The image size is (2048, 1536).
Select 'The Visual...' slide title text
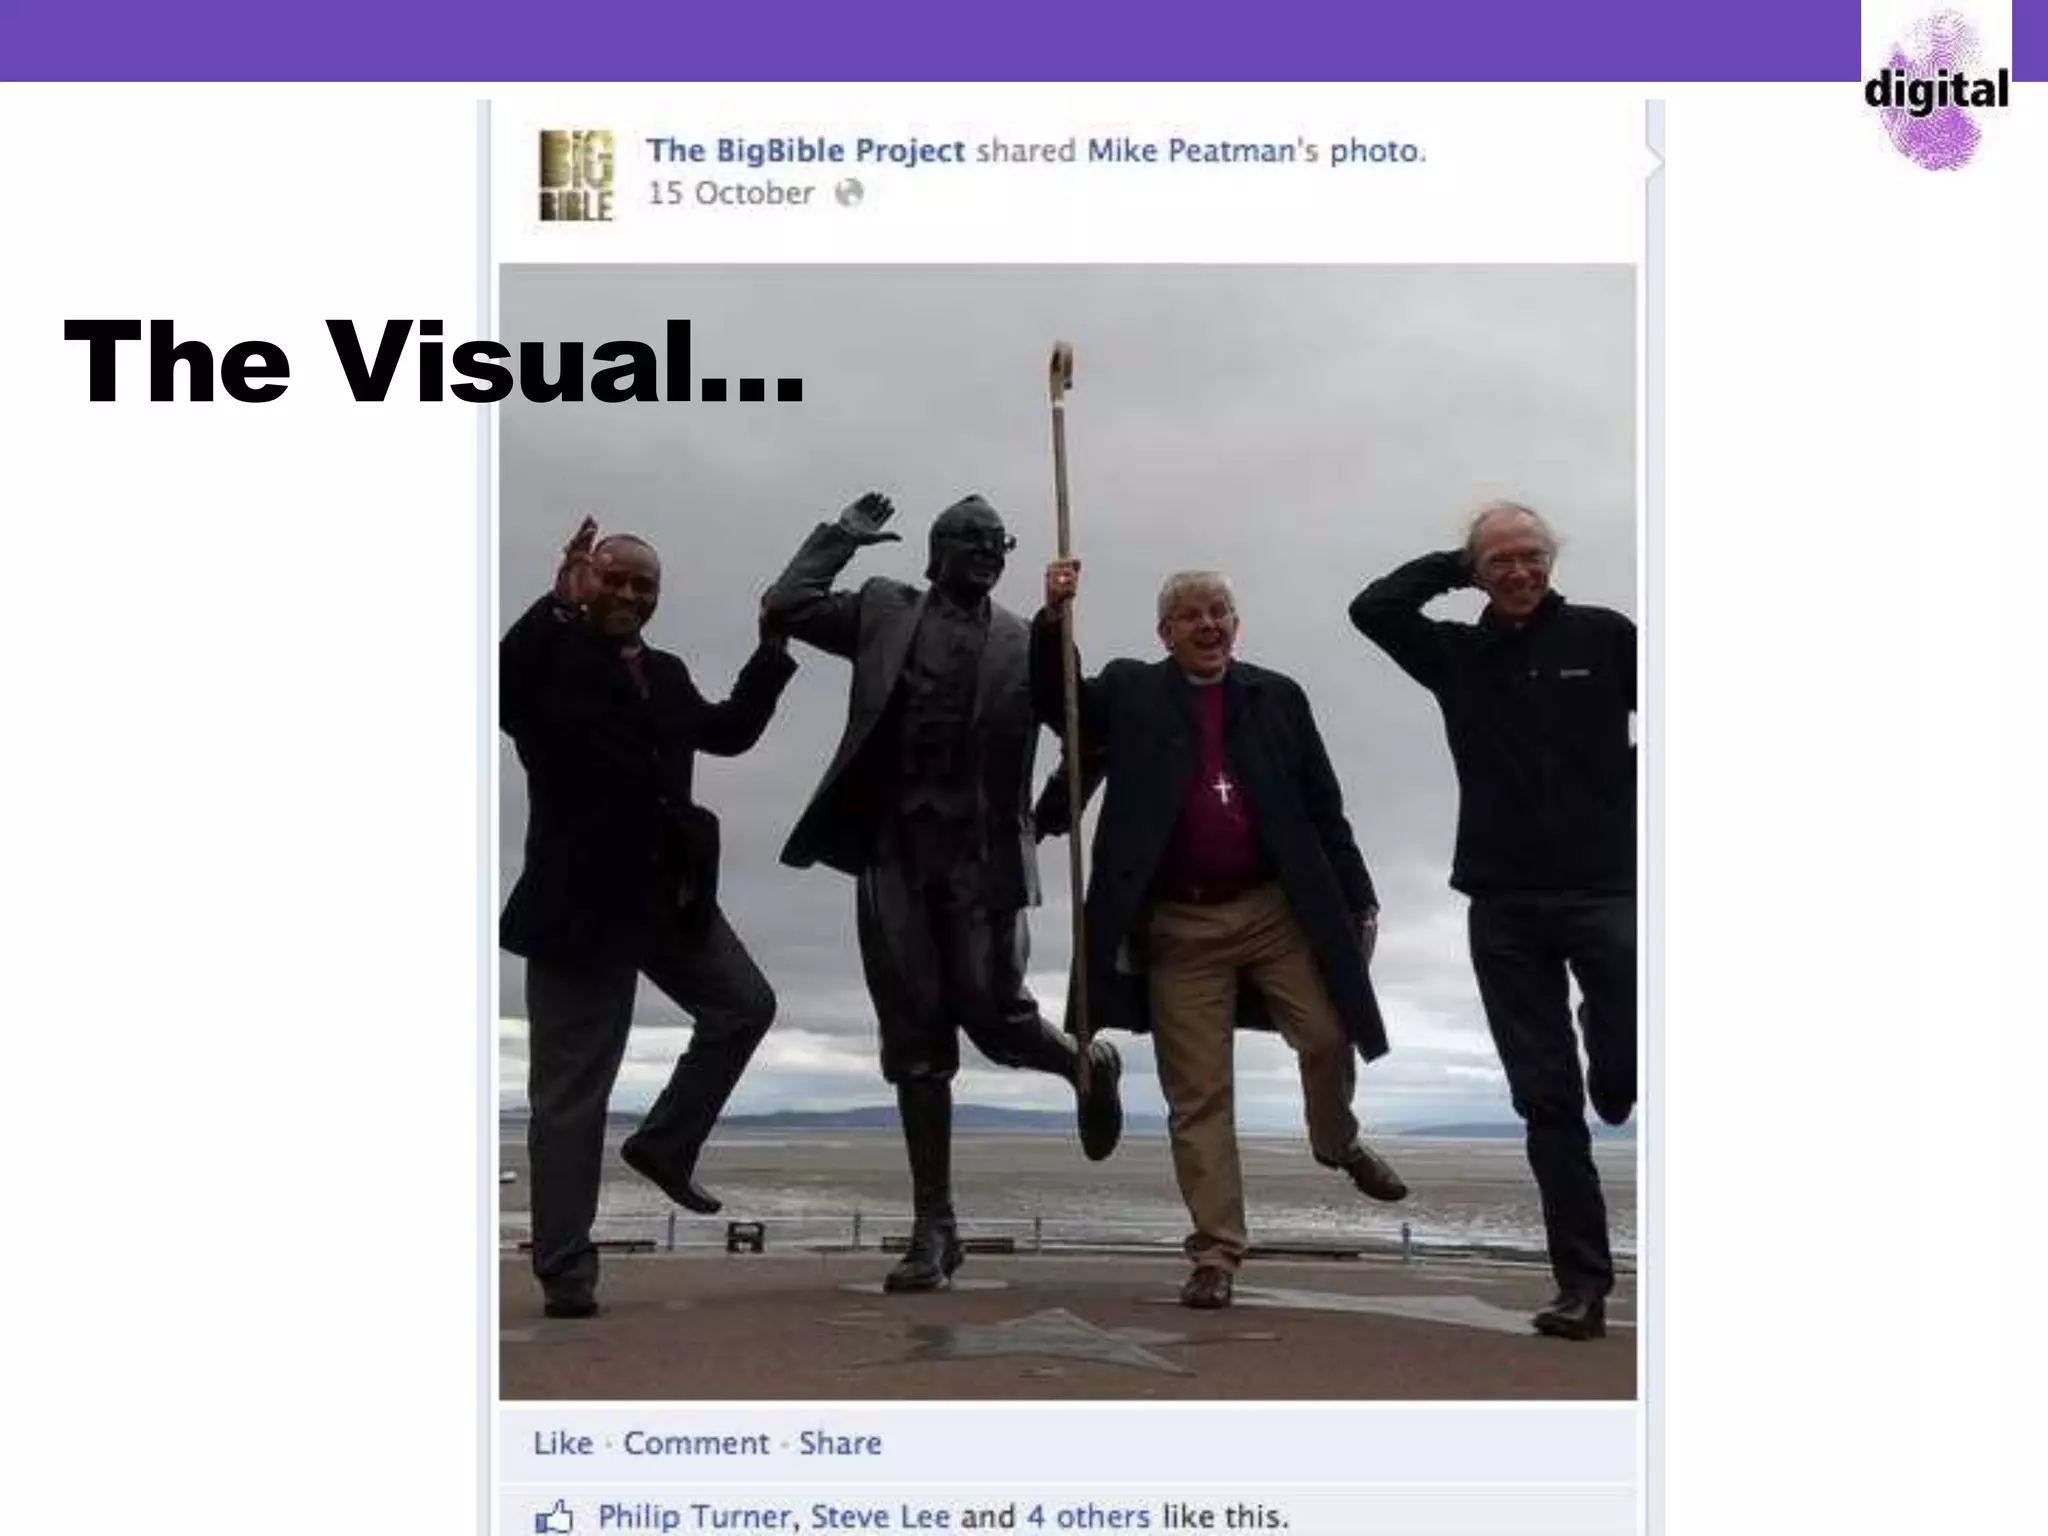point(433,362)
